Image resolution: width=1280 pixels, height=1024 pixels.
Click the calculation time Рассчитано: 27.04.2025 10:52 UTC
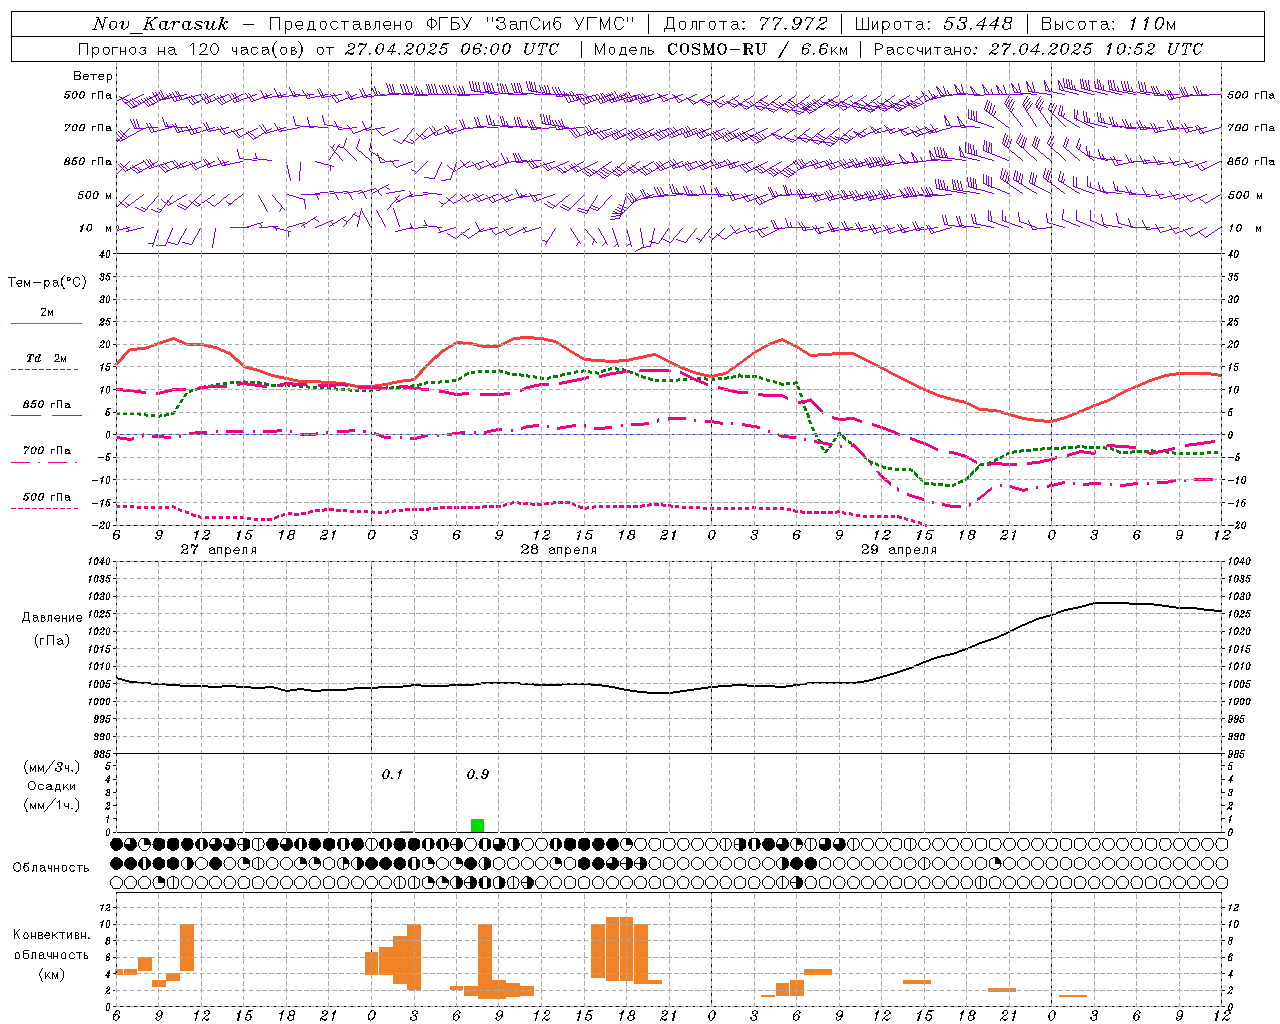click(x=1038, y=49)
